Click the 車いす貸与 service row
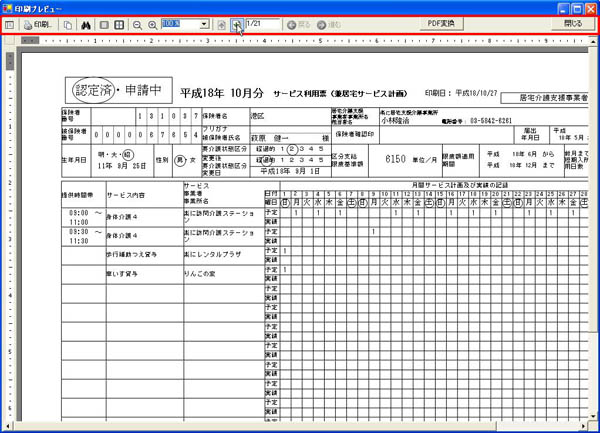This screenshot has height=433, width=600. coord(122,274)
